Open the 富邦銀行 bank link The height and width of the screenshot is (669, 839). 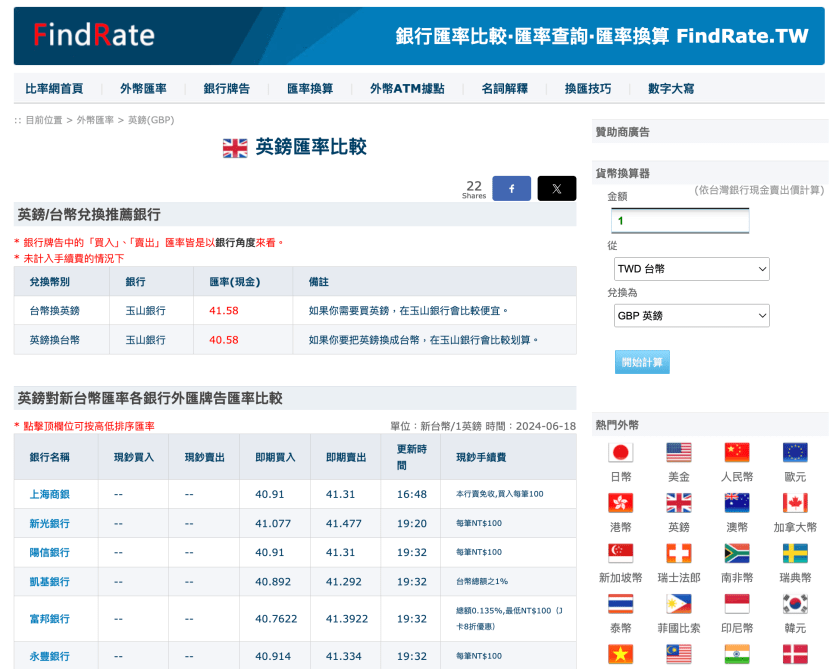click(x=50, y=619)
